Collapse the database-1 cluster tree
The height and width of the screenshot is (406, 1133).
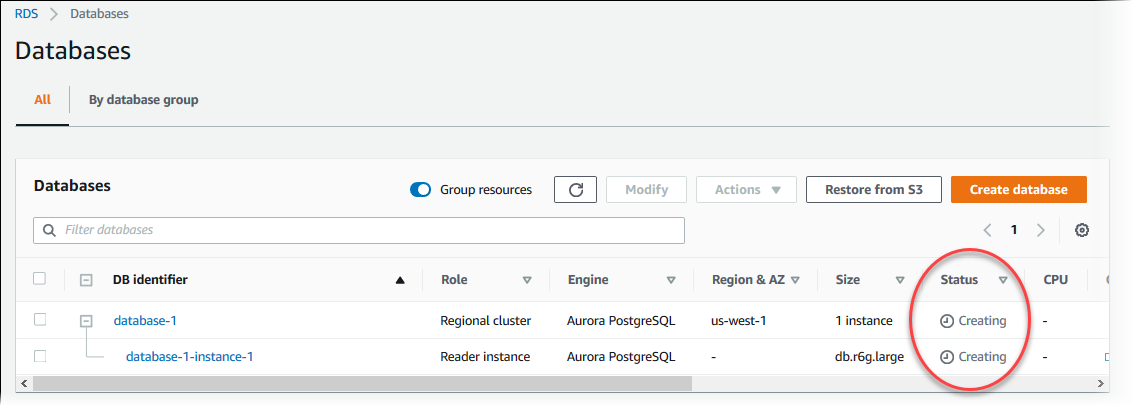point(86,321)
